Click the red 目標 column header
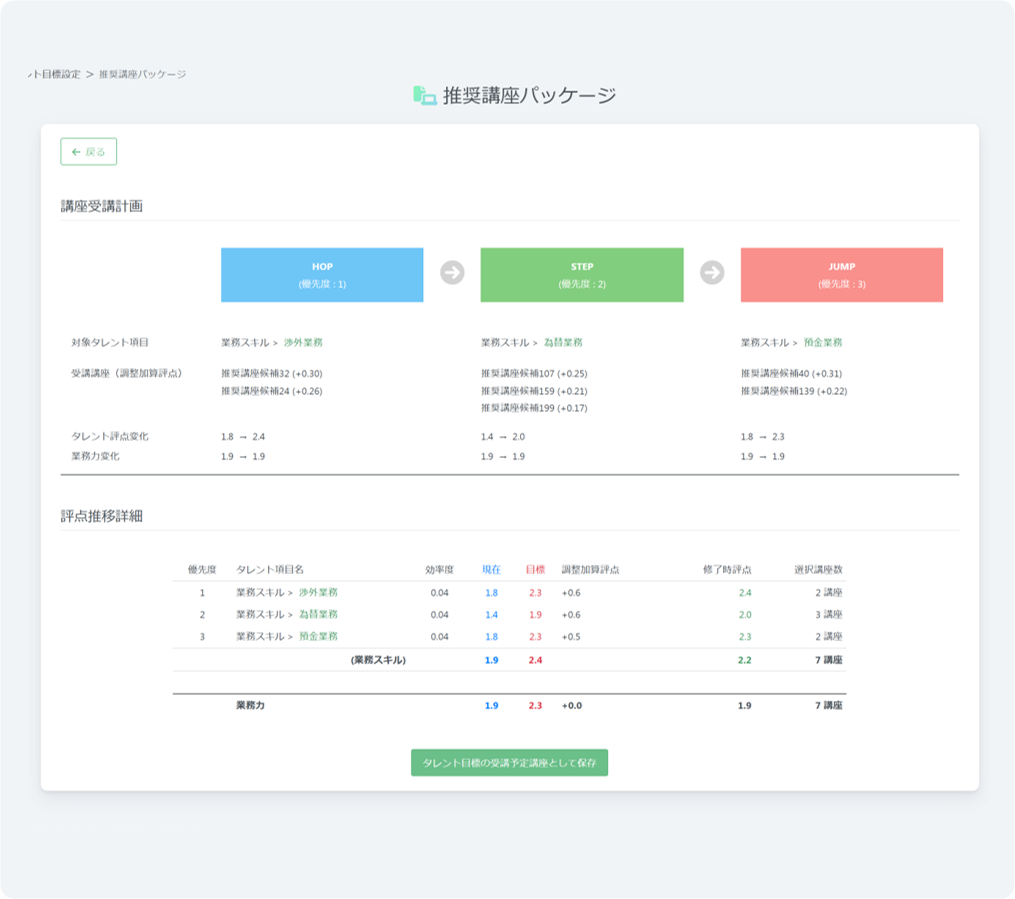Image resolution: width=1015 pixels, height=899 pixels. 535,569
